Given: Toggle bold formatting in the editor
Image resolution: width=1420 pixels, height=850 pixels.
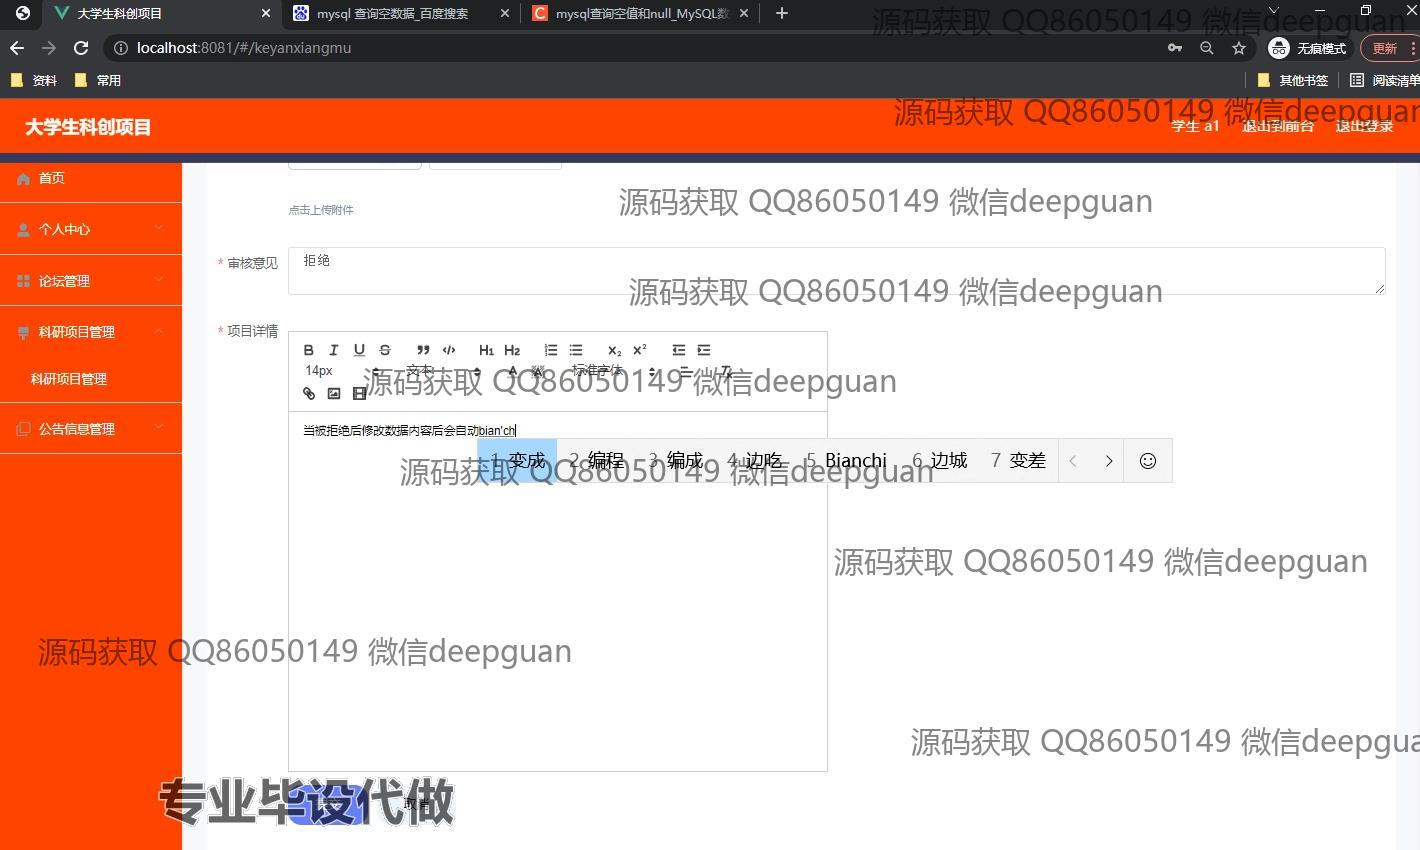Looking at the screenshot, I should pos(309,350).
